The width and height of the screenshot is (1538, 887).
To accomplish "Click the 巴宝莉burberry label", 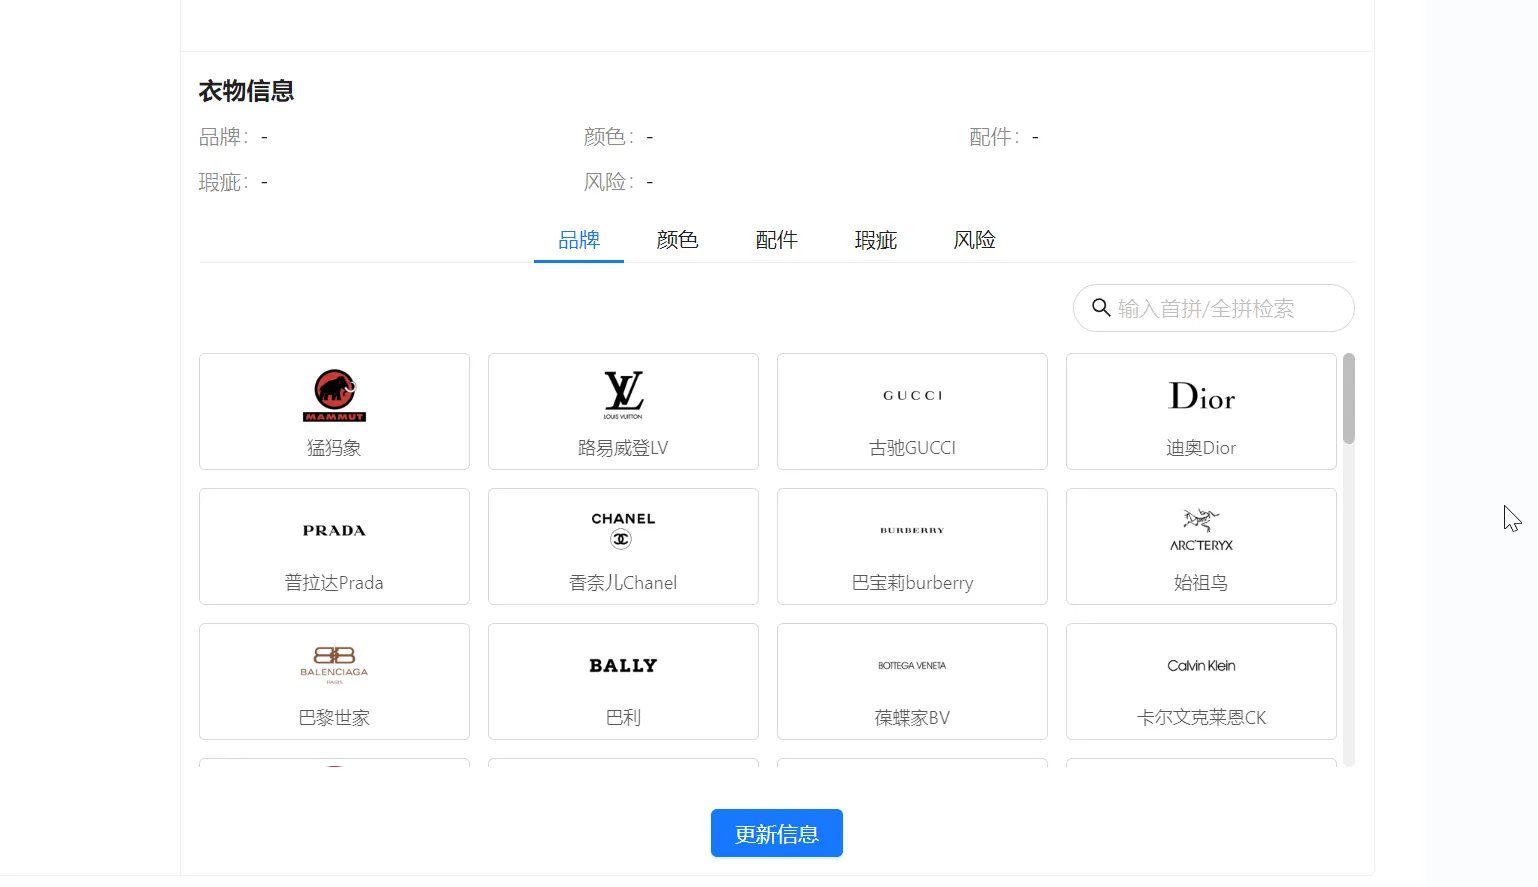I will tap(912, 583).
